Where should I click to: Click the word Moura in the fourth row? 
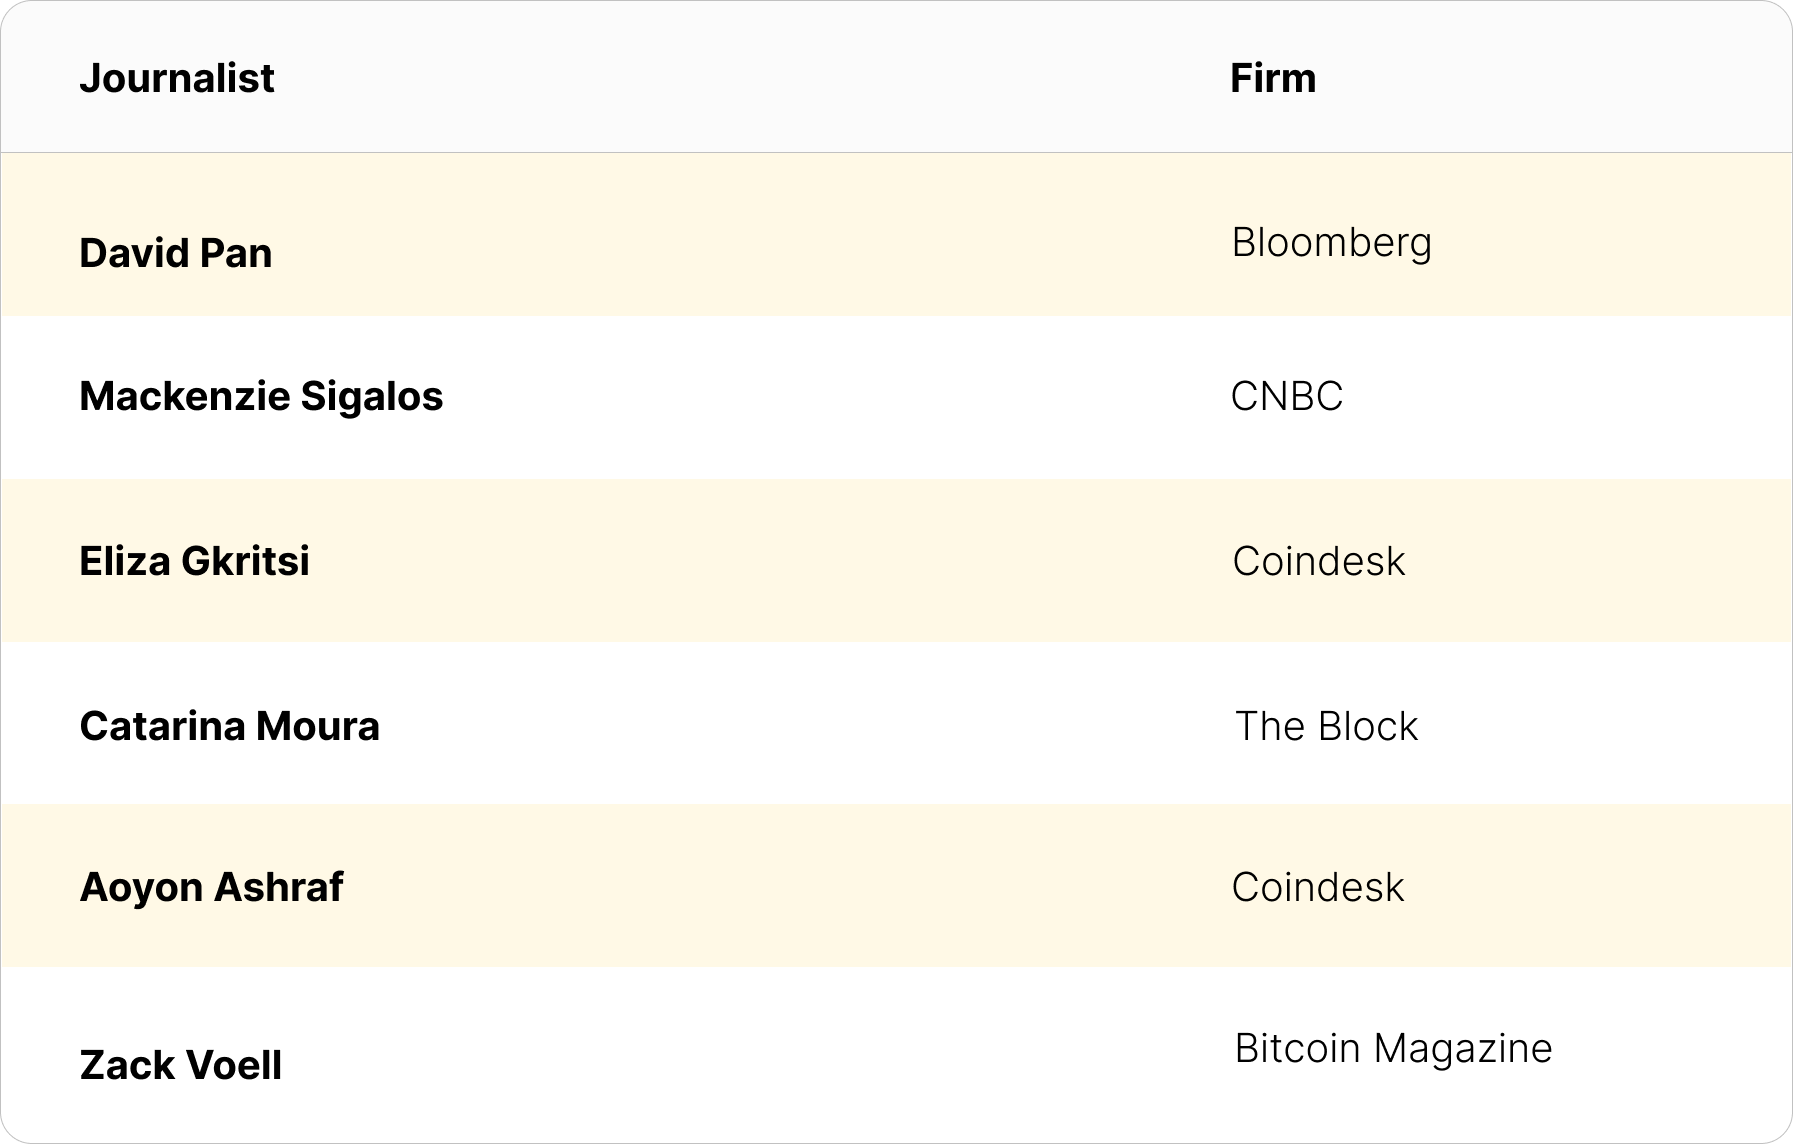[x=318, y=726]
